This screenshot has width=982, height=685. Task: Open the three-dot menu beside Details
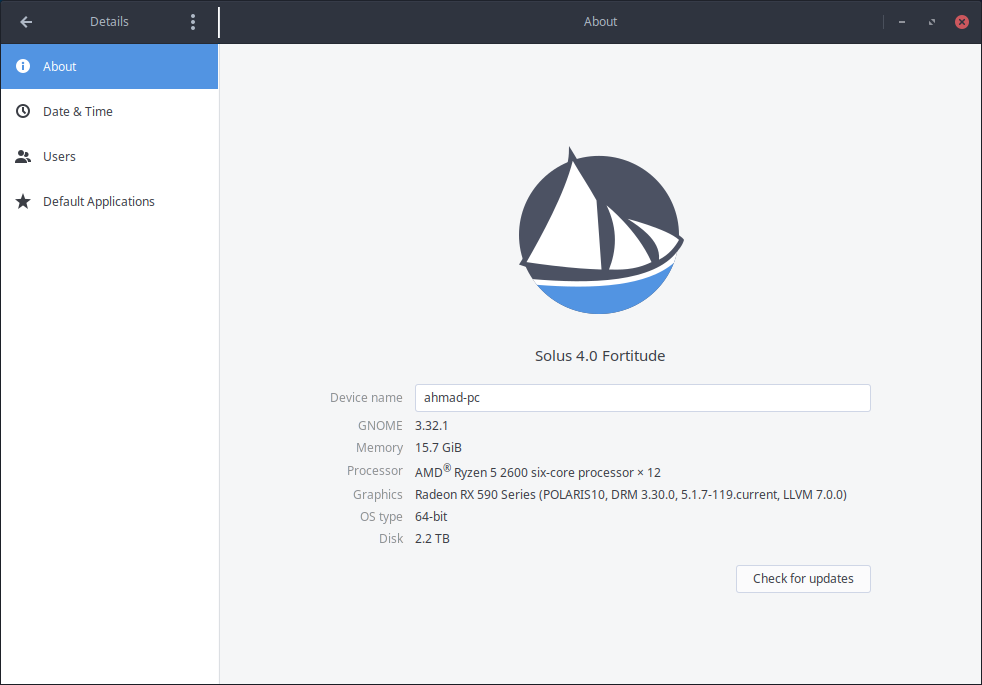click(193, 22)
